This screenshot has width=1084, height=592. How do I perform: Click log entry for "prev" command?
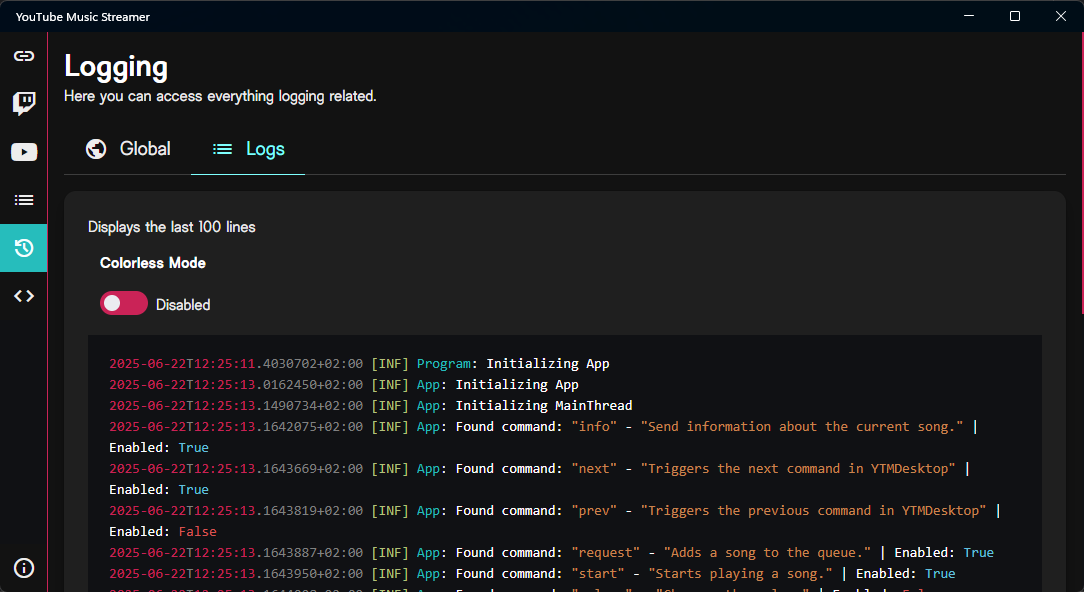[x=555, y=521]
